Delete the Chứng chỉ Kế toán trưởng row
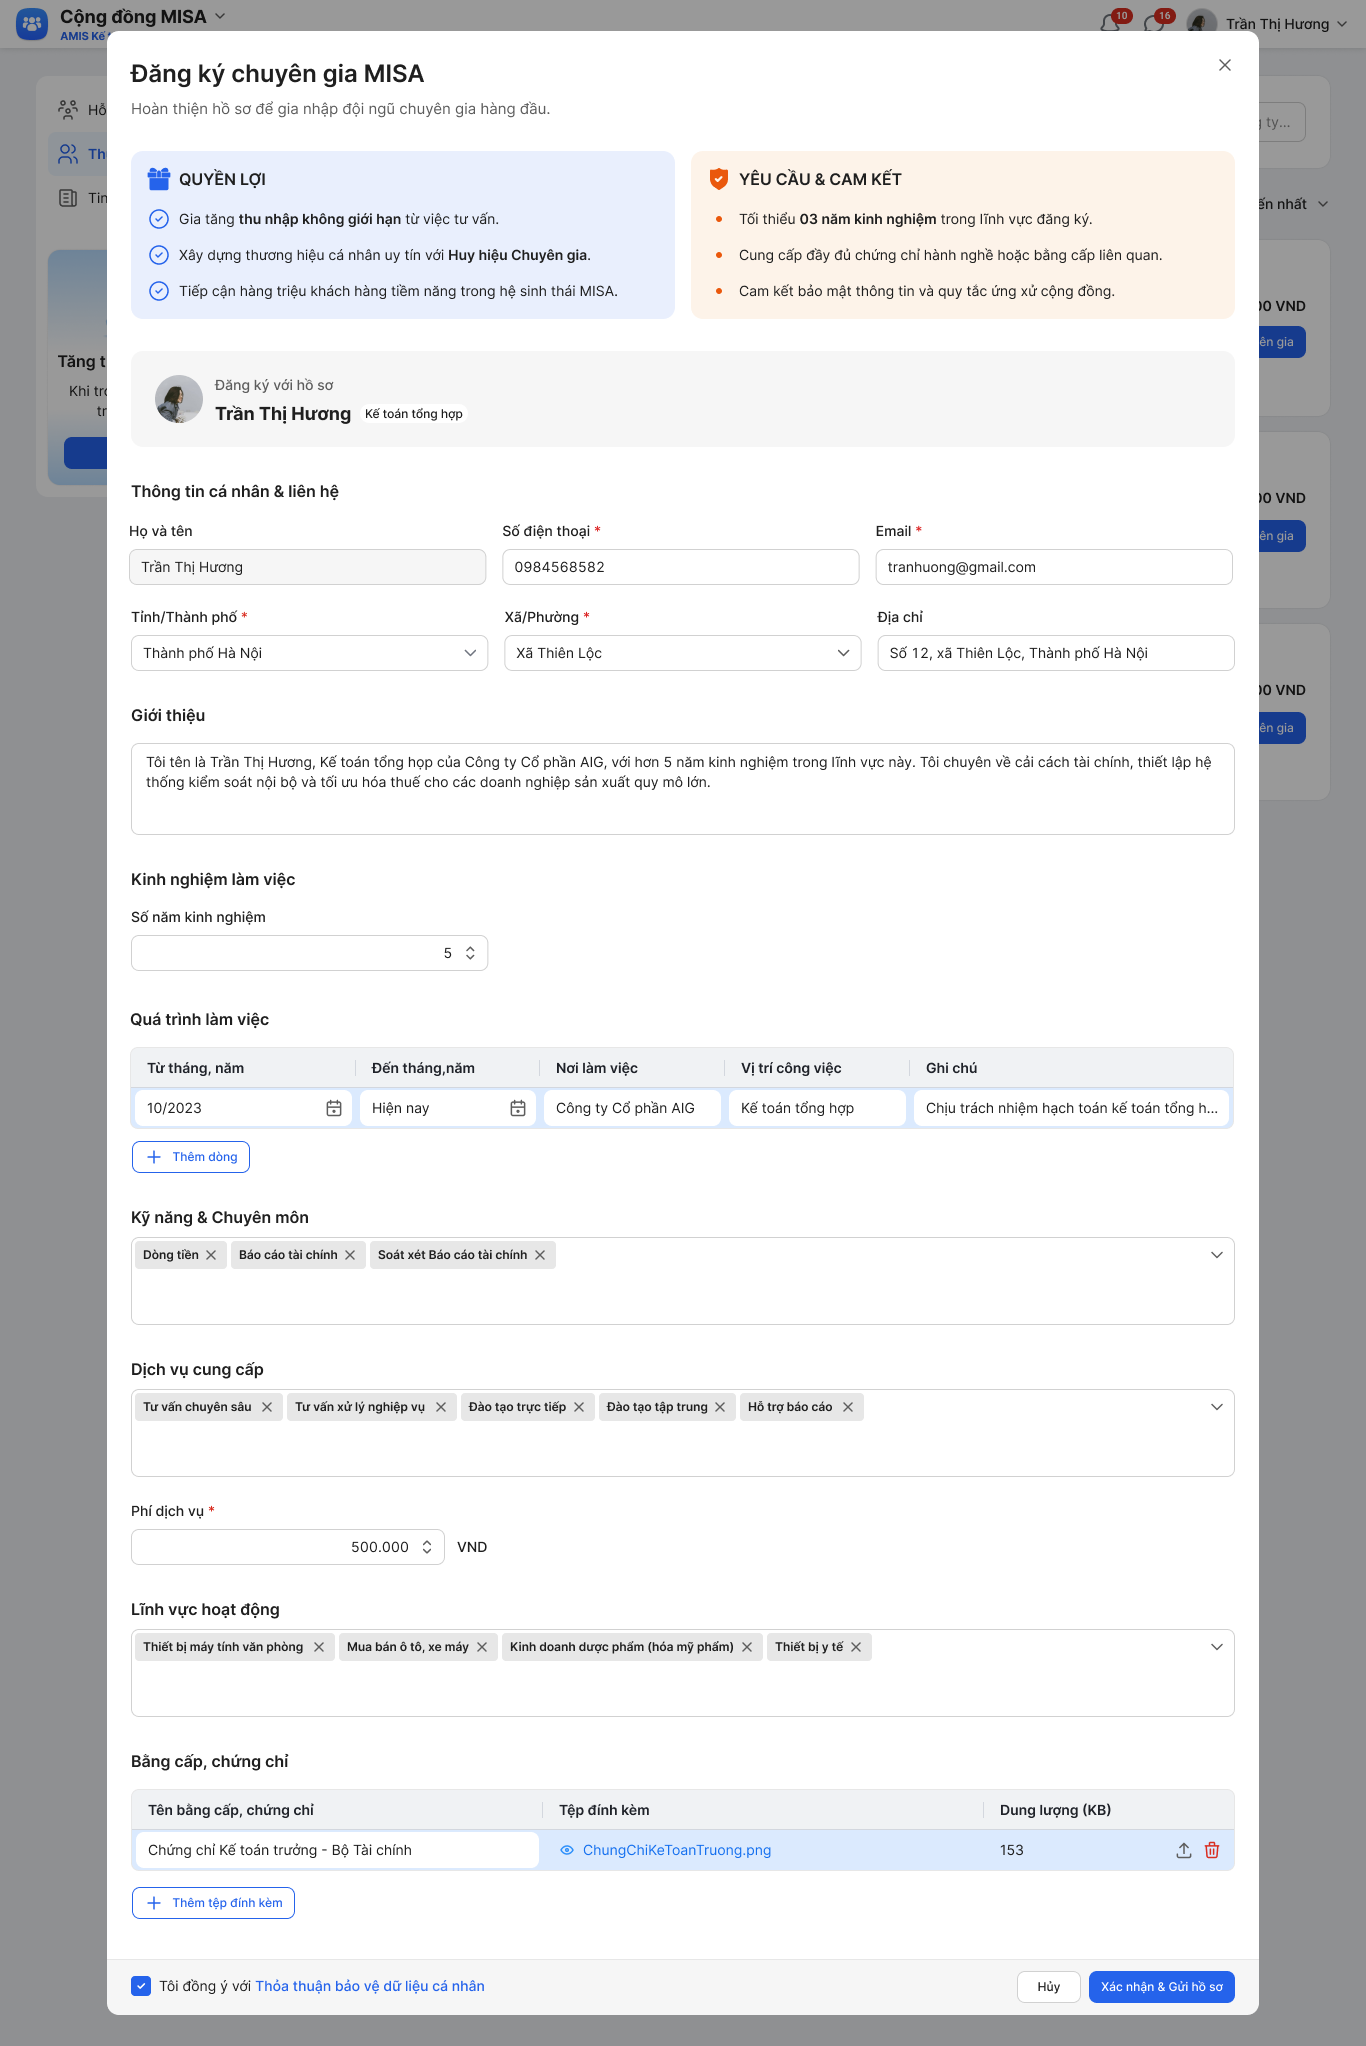This screenshot has height=2046, width=1366. pyautogui.click(x=1212, y=1850)
